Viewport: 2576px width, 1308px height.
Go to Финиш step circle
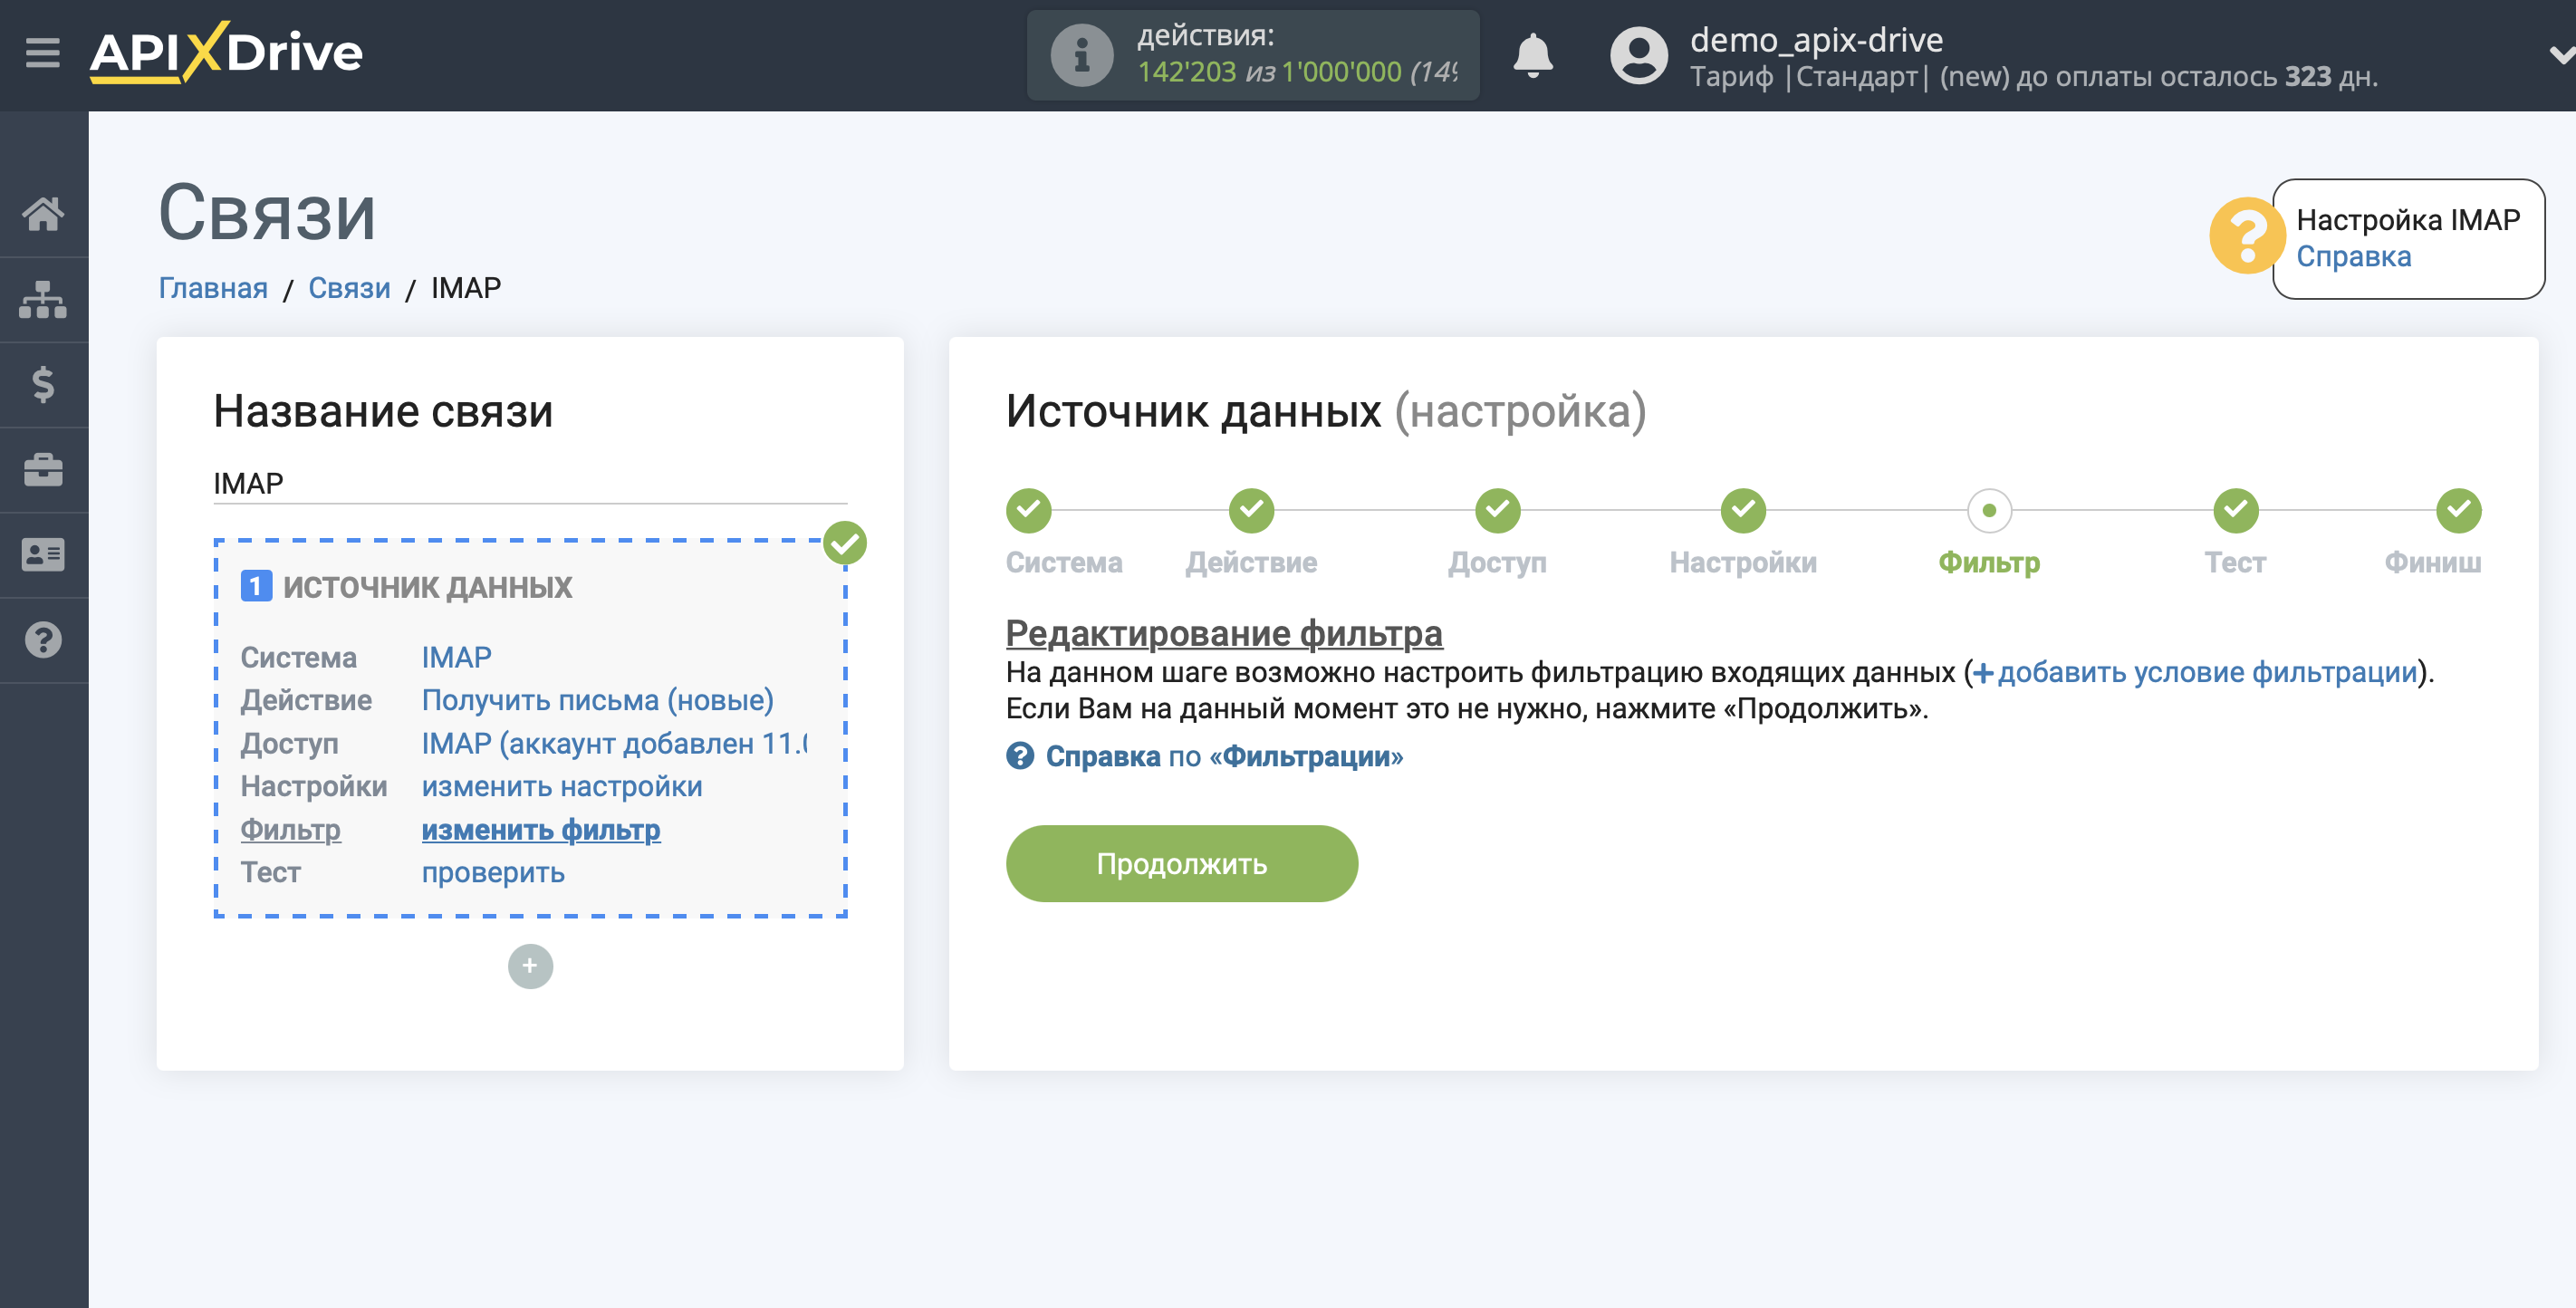pyautogui.click(x=2458, y=511)
